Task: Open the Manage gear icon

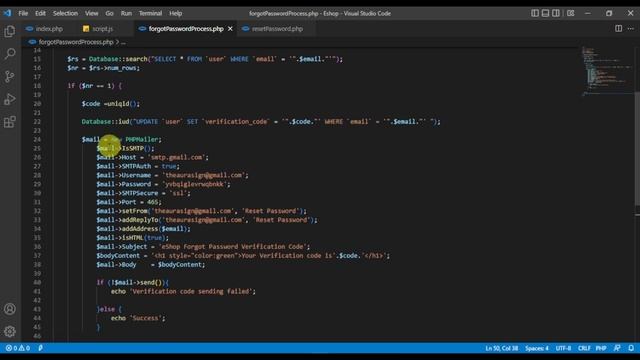Action: (10, 331)
